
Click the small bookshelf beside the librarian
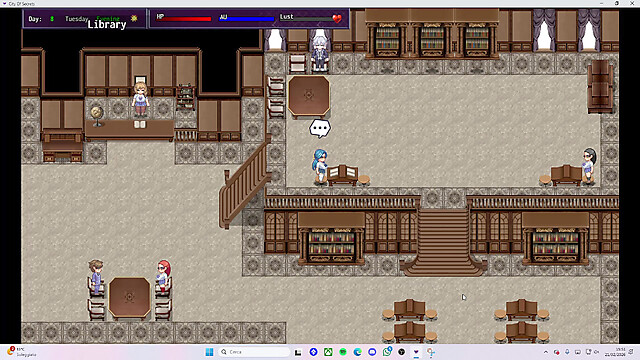coord(185,97)
